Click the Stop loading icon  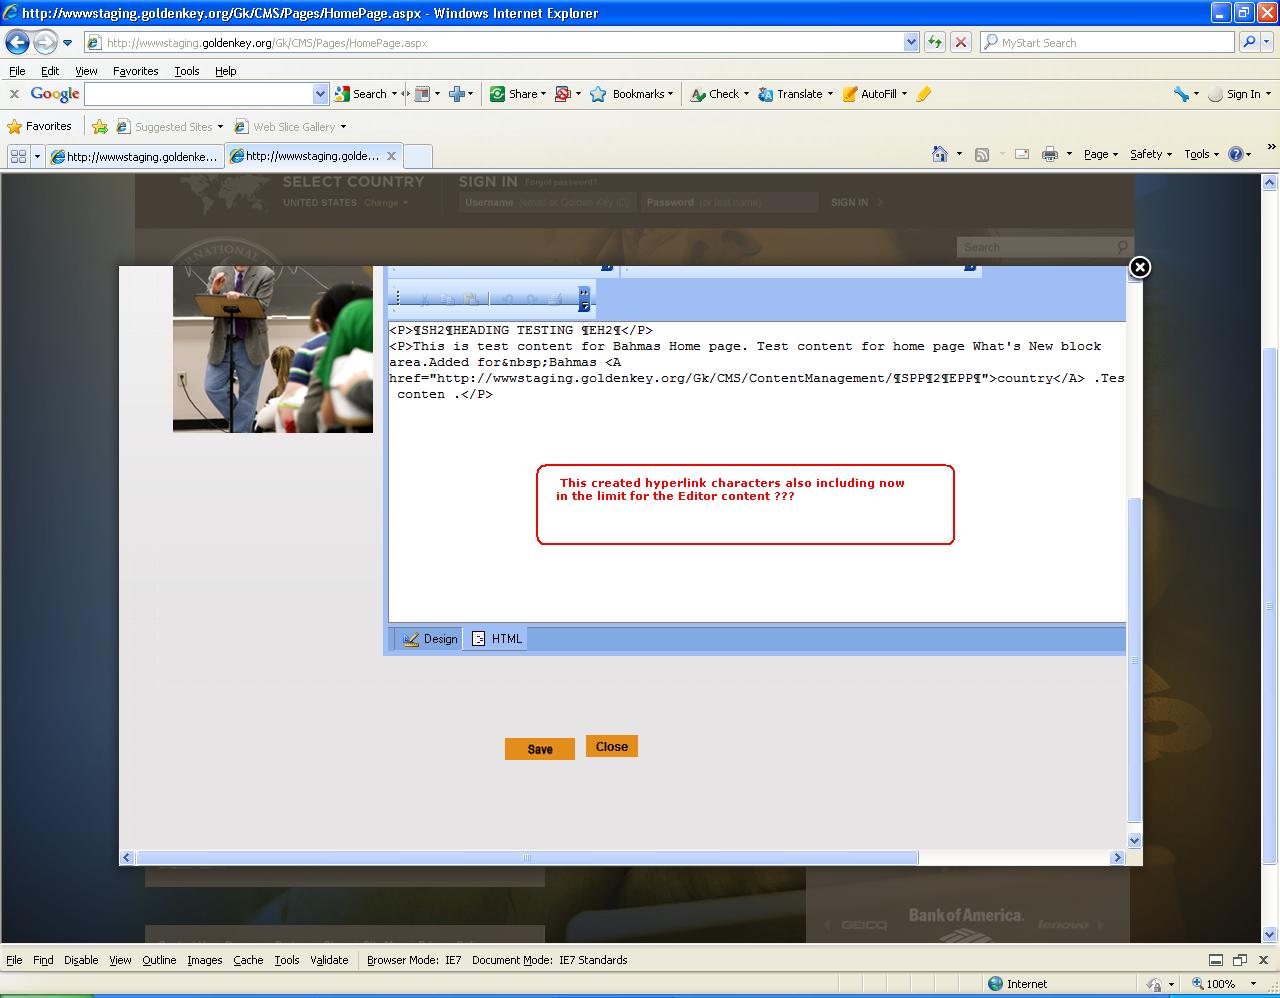(960, 43)
